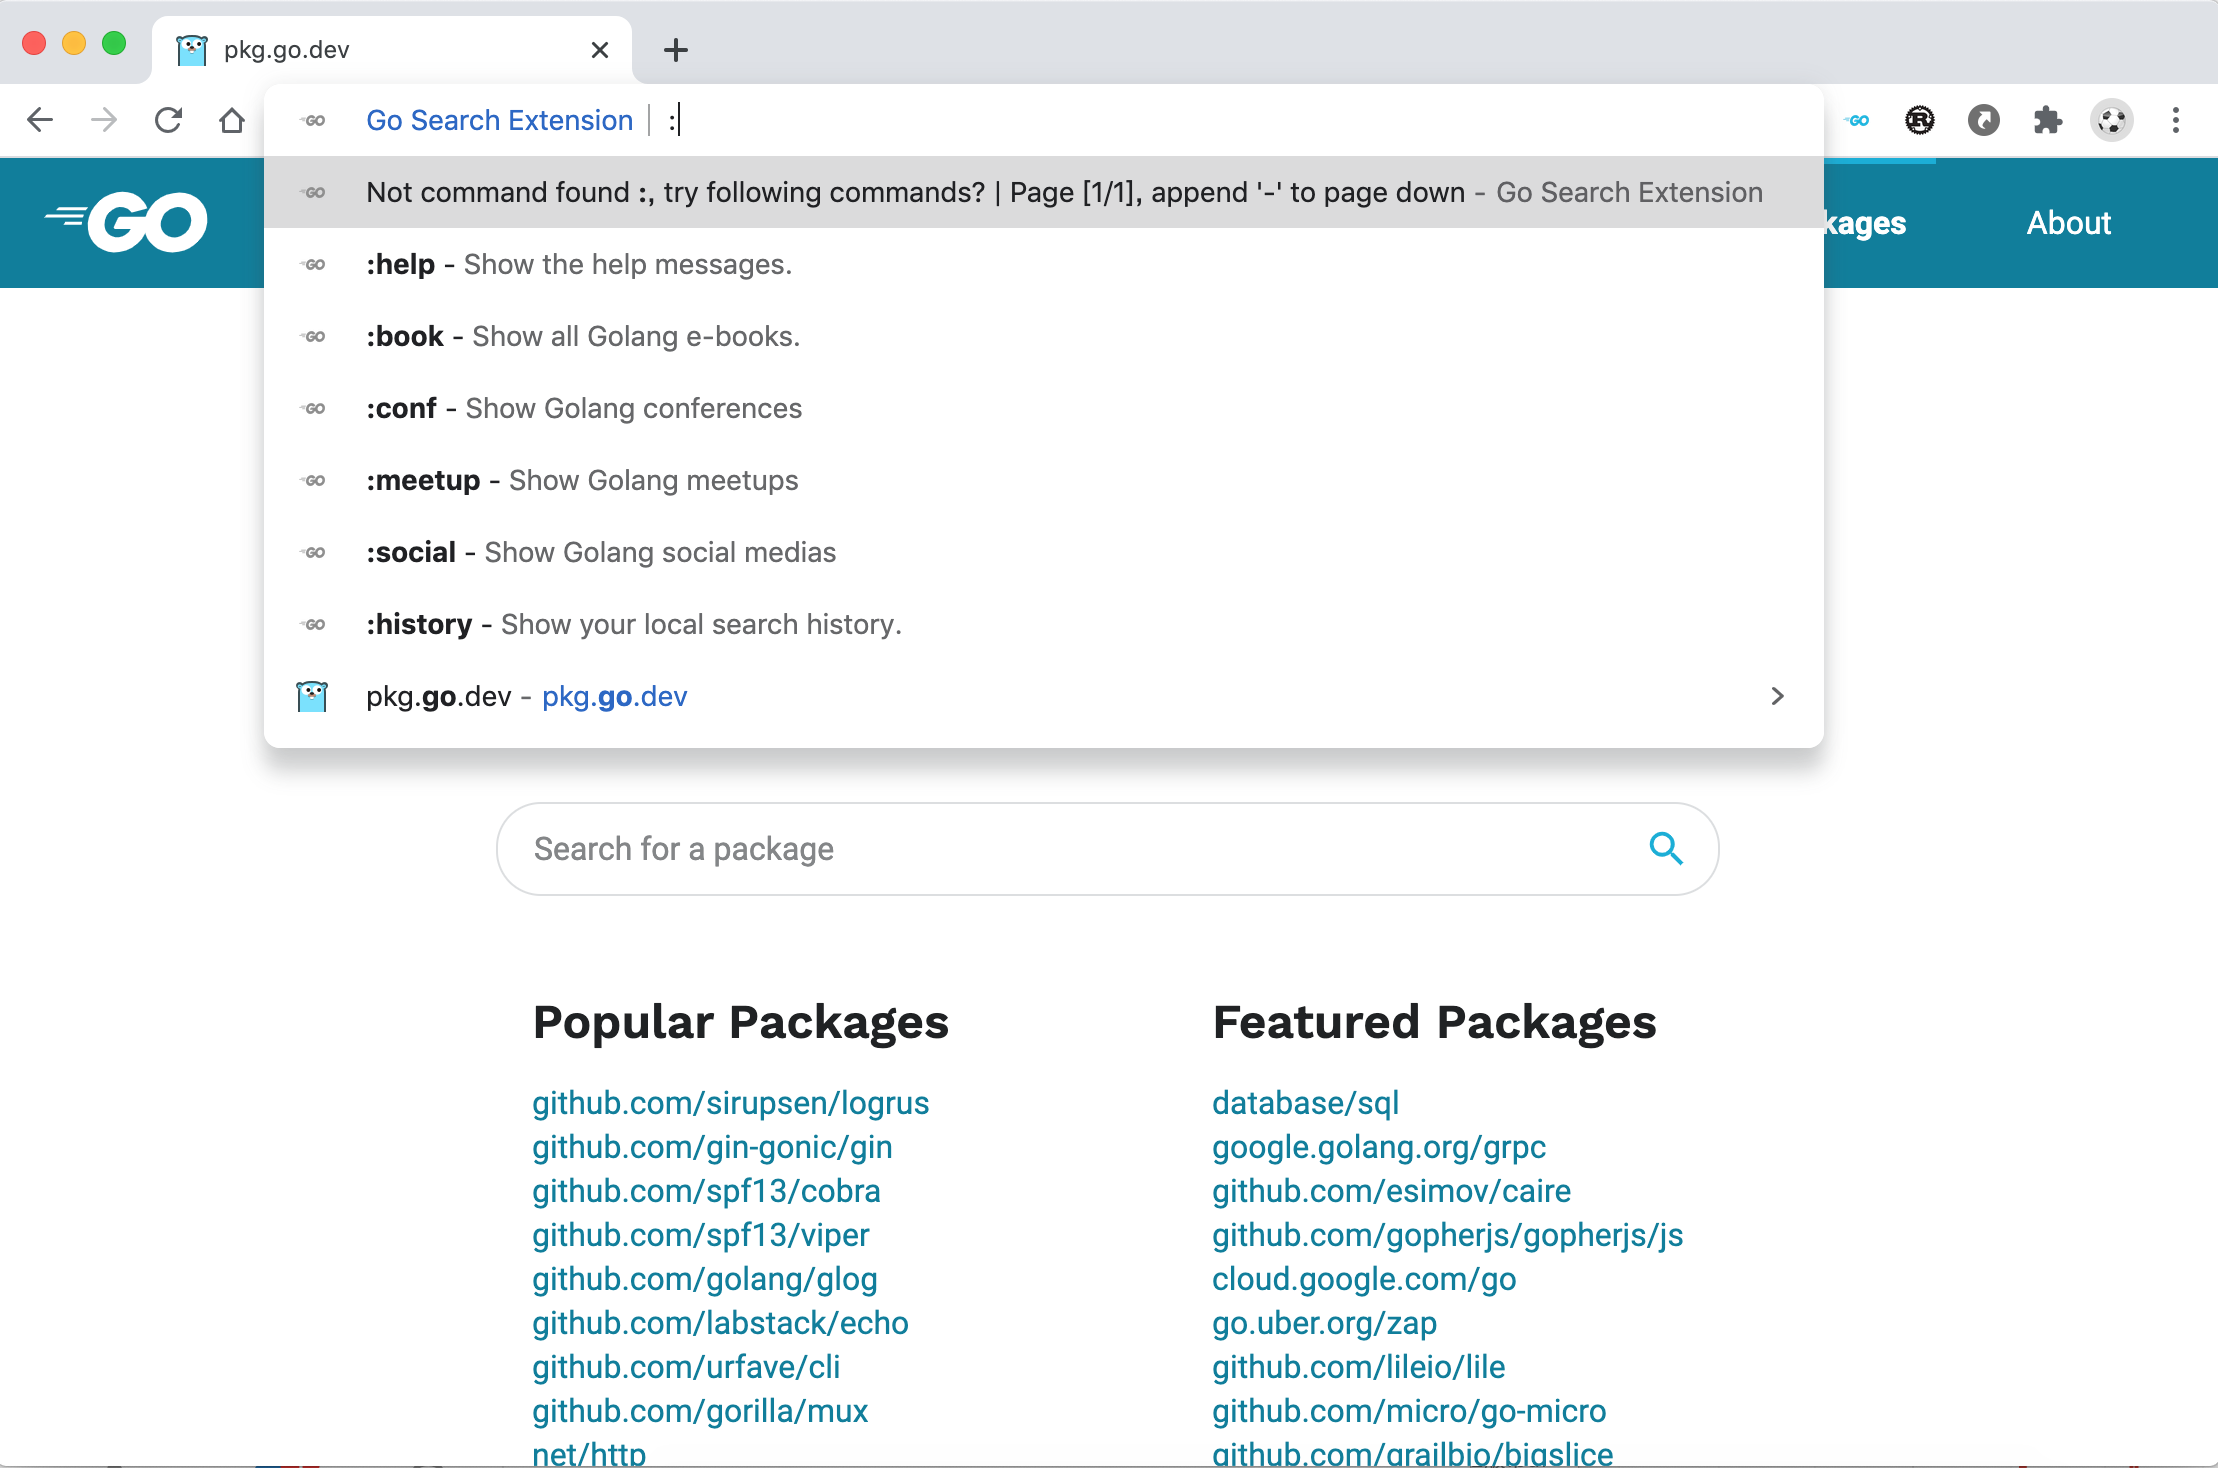This screenshot has height=1468, width=2218.
Task: Open the browser home page
Action: [232, 121]
